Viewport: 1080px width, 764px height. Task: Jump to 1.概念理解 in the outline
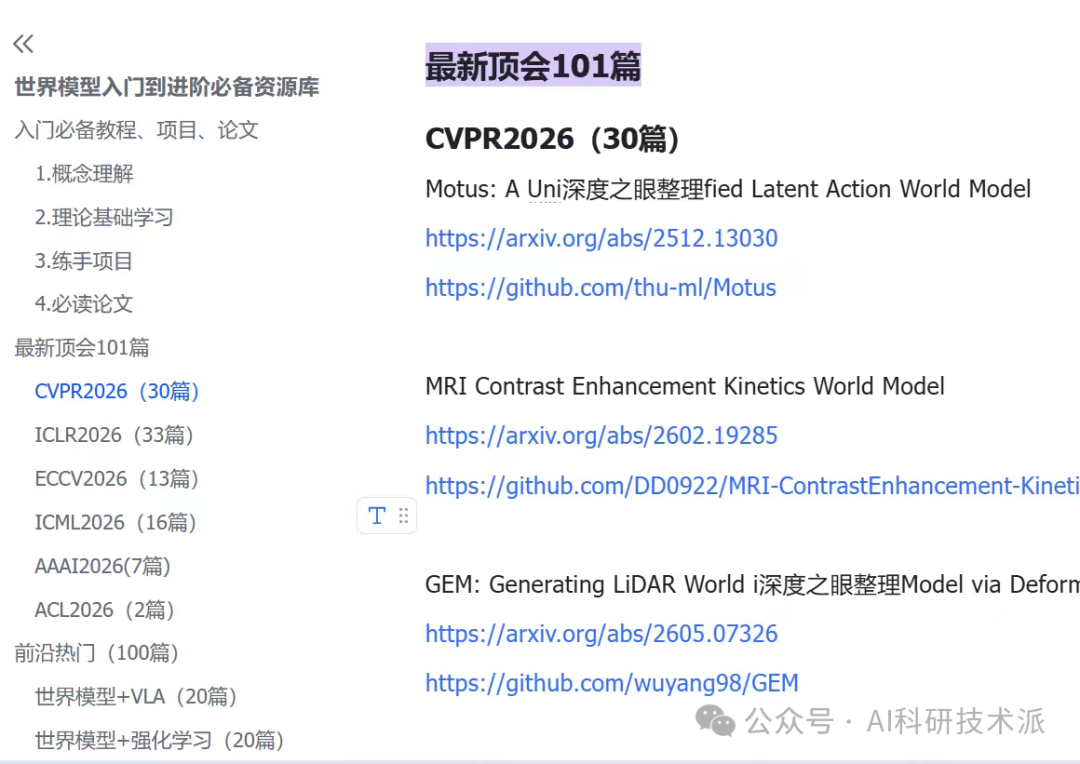pyautogui.click(x=84, y=174)
